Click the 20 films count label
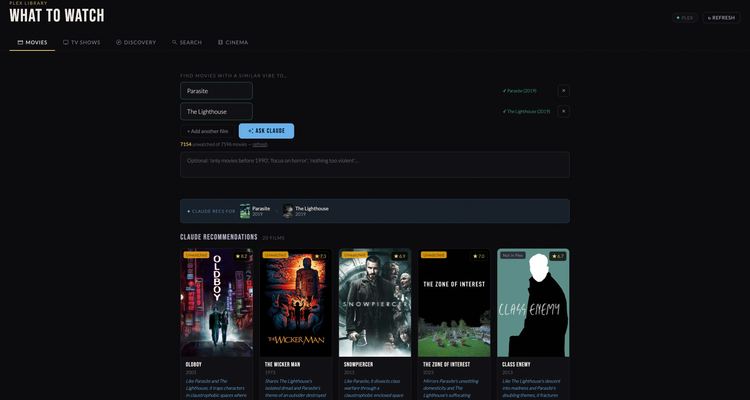 pos(274,238)
